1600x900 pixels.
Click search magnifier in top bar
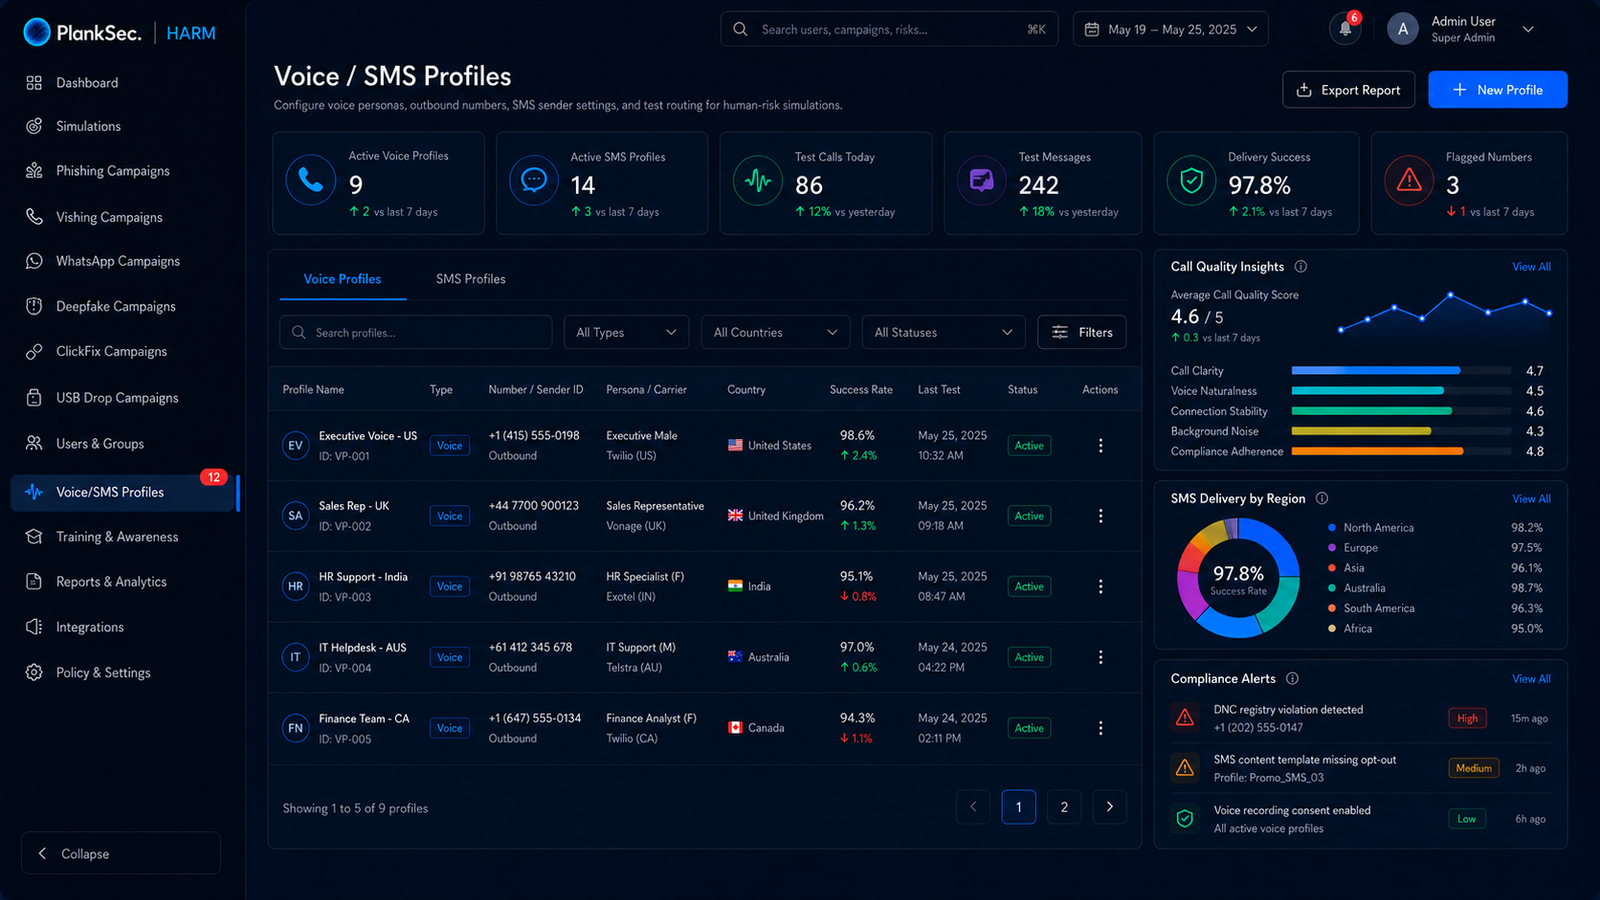[x=740, y=29]
